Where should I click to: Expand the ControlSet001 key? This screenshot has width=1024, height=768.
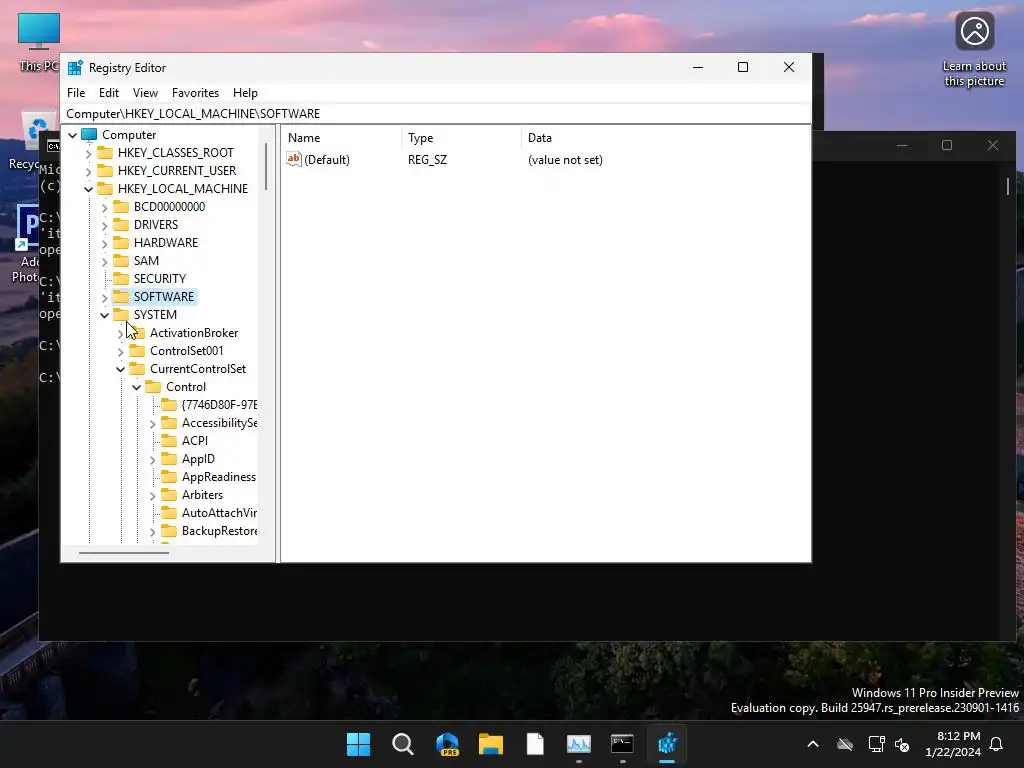pyautogui.click(x=120, y=351)
